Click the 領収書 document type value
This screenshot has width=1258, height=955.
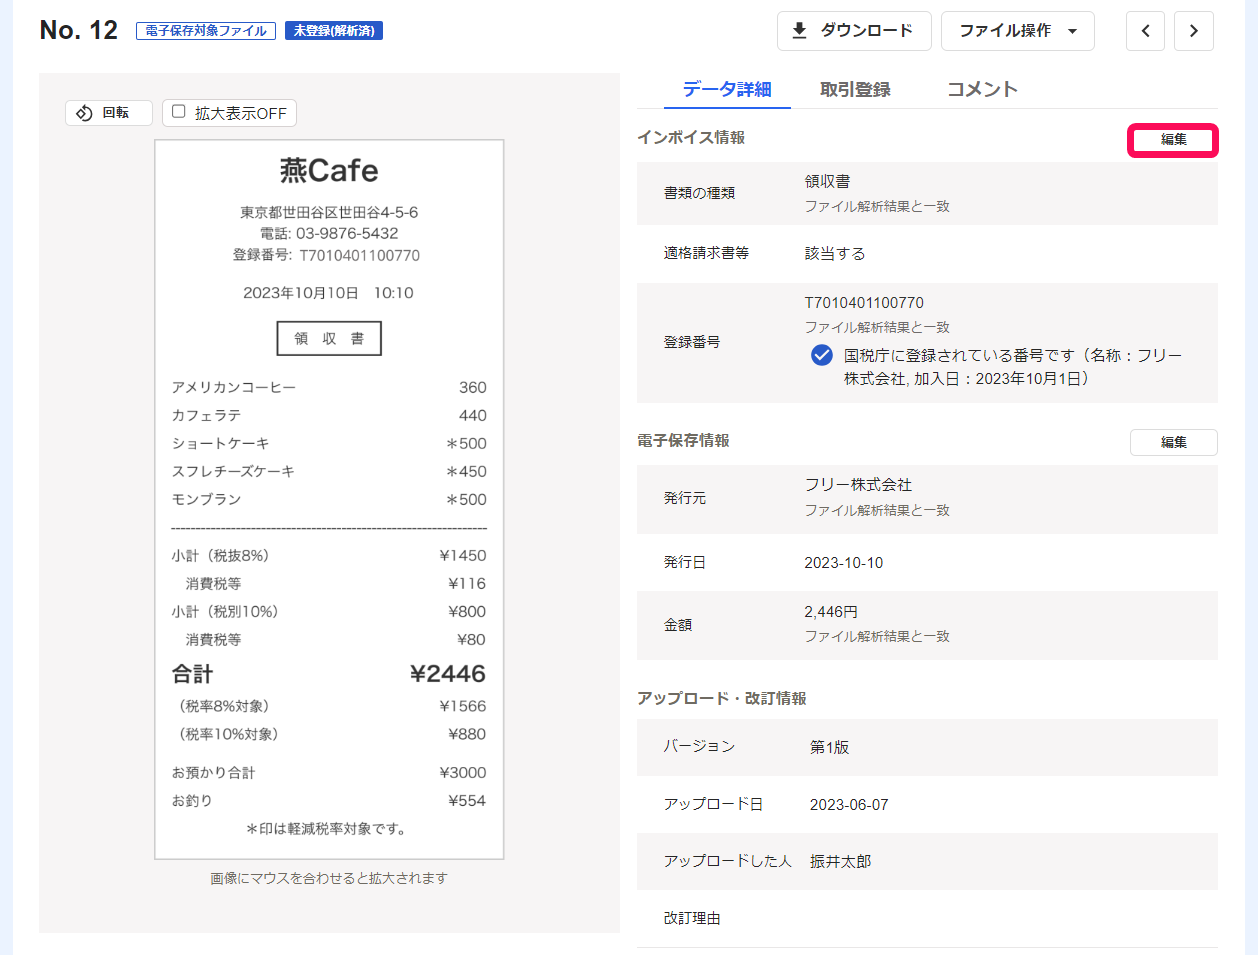point(827,181)
